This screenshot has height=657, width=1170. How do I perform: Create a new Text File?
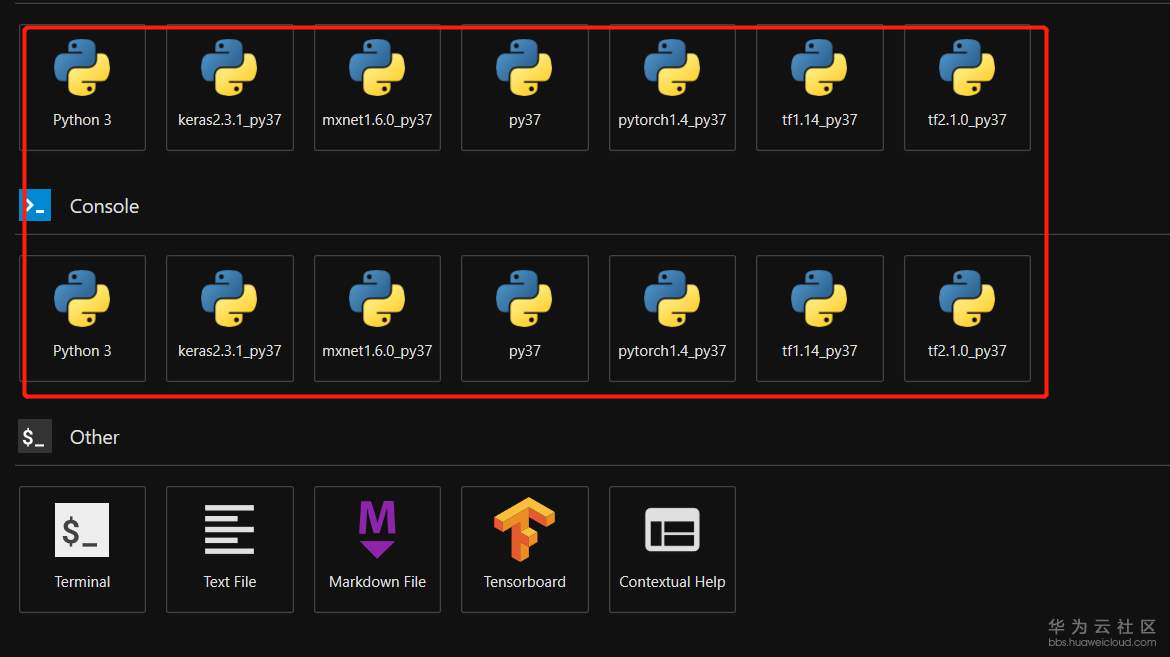click(x=230, y=549)
